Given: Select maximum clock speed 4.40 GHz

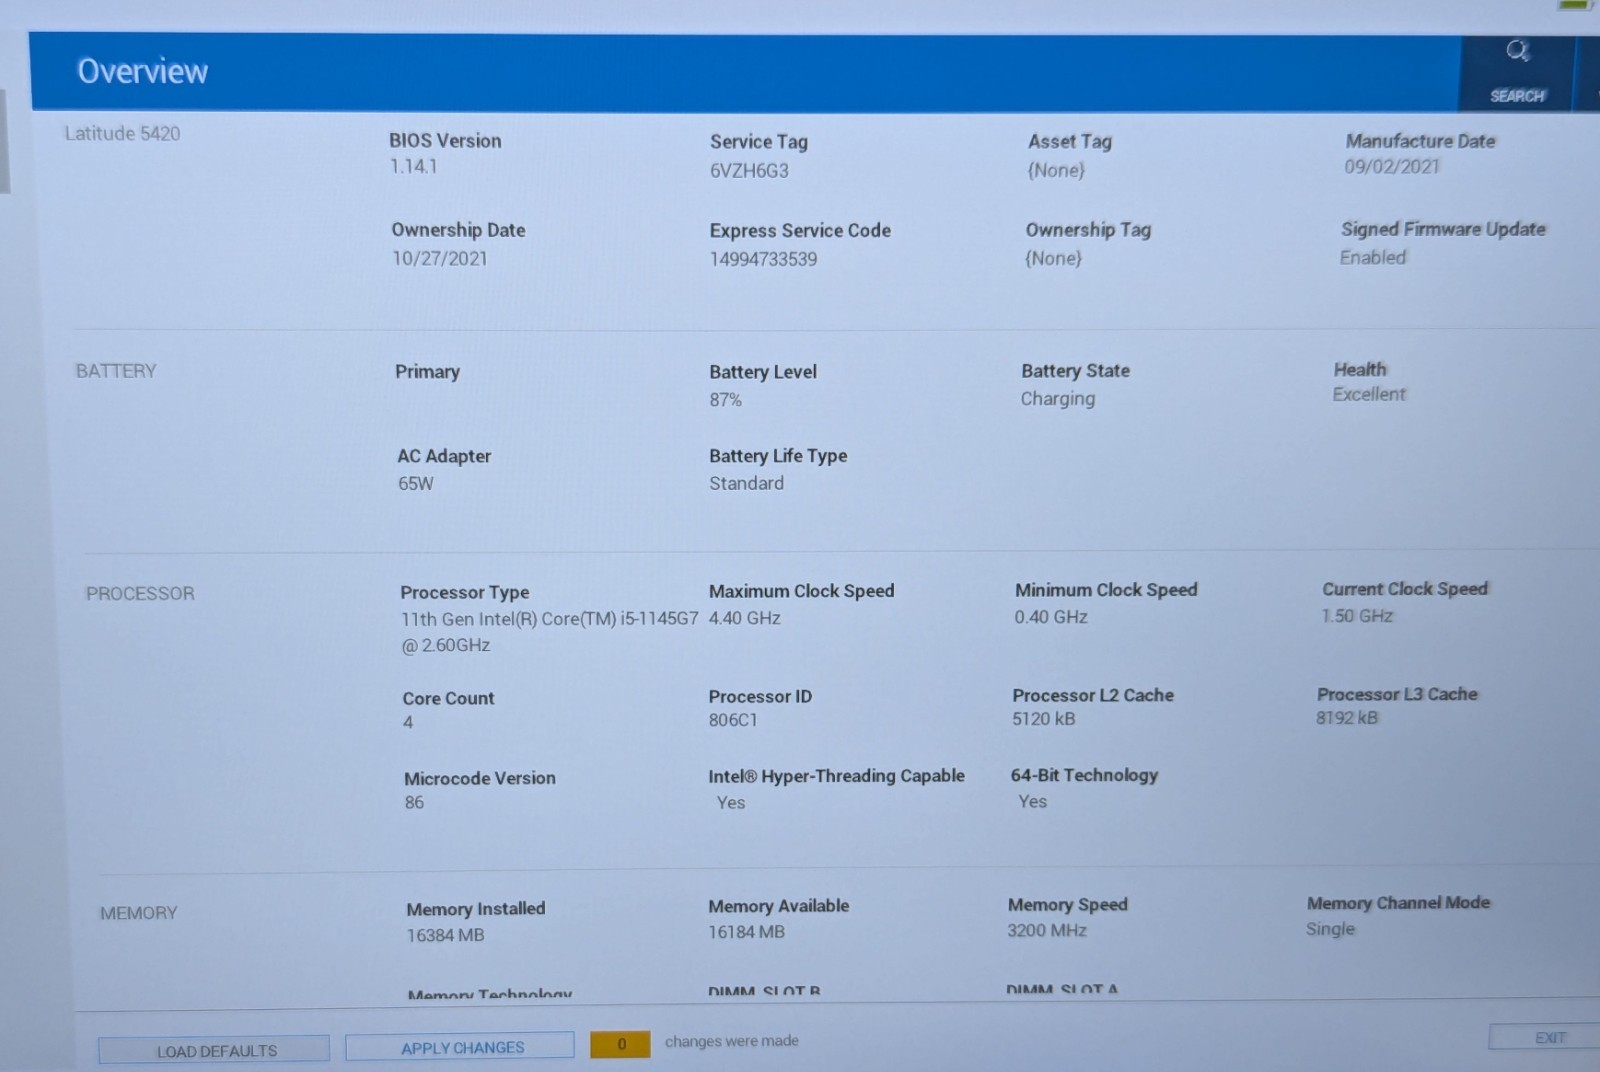Looking at the screenshot, I should (x=744, y=618).
